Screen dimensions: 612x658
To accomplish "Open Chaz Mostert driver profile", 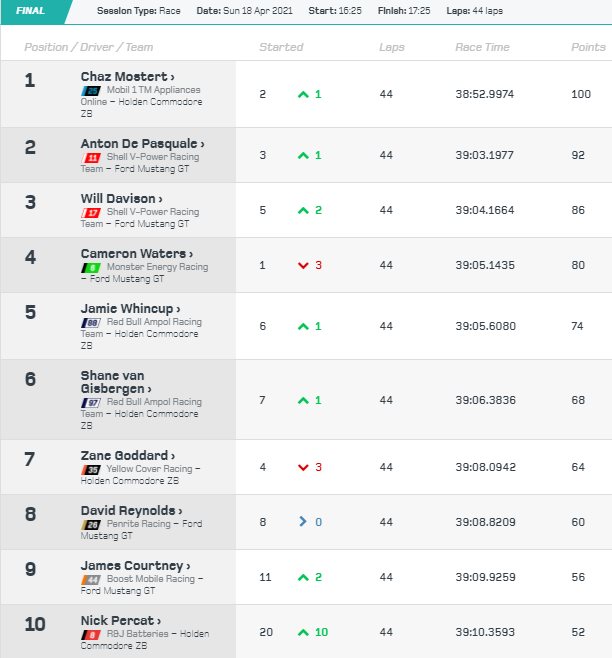I will (x=127, y=77).
